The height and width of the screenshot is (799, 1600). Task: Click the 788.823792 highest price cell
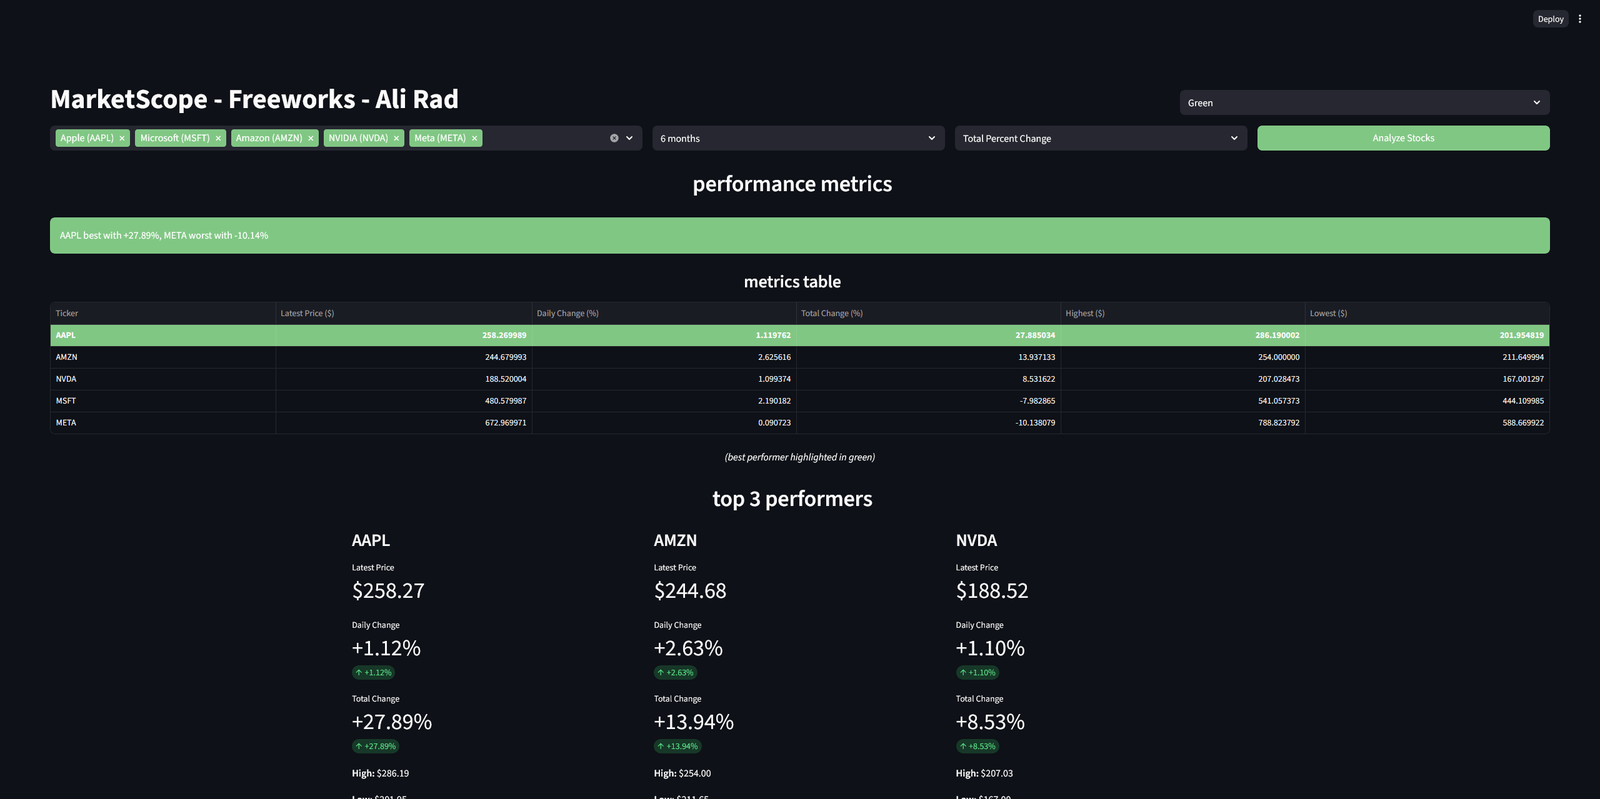click(x=1183, y=423)
